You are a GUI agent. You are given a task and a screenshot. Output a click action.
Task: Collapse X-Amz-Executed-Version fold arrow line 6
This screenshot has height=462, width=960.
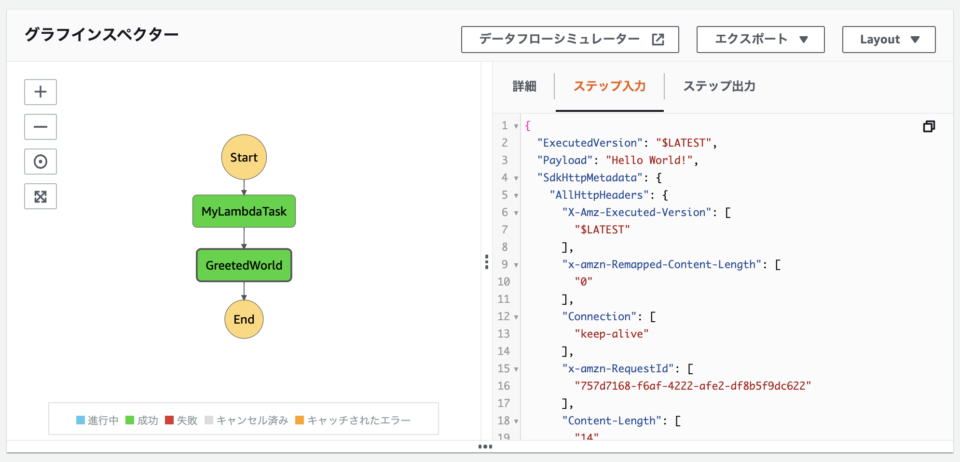(517, 213)
